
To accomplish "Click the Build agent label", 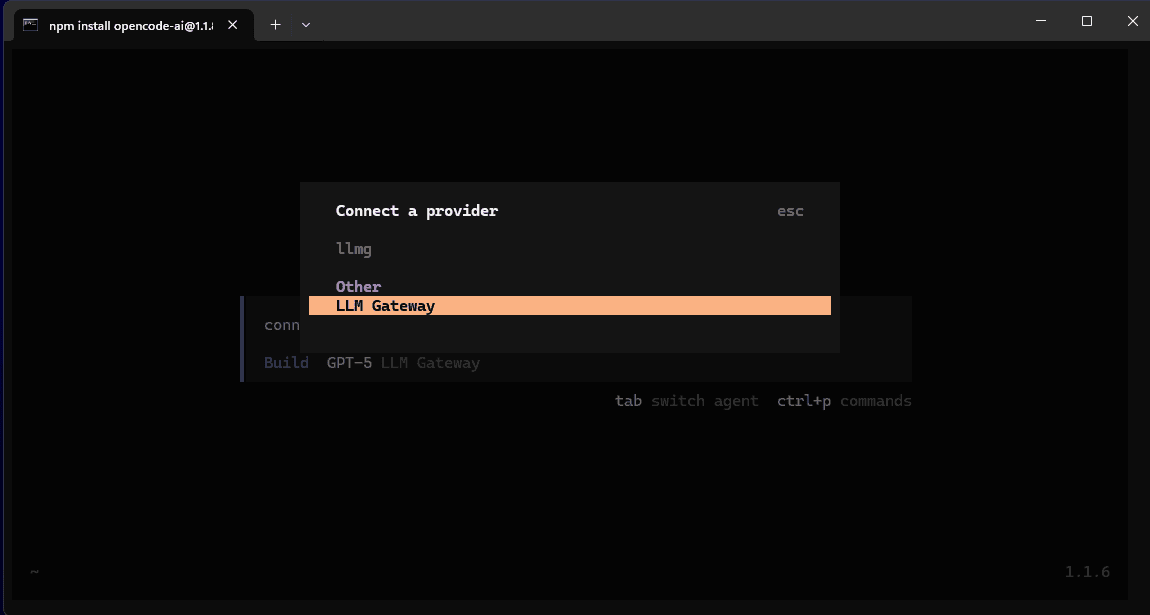I will point(286,363).
